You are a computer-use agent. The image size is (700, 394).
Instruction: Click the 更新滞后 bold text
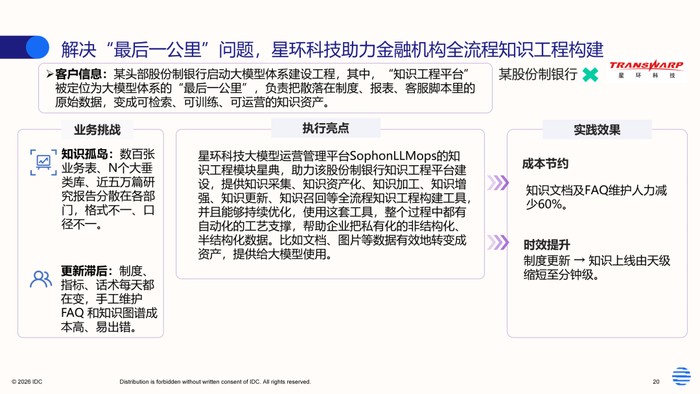point(84,271)
